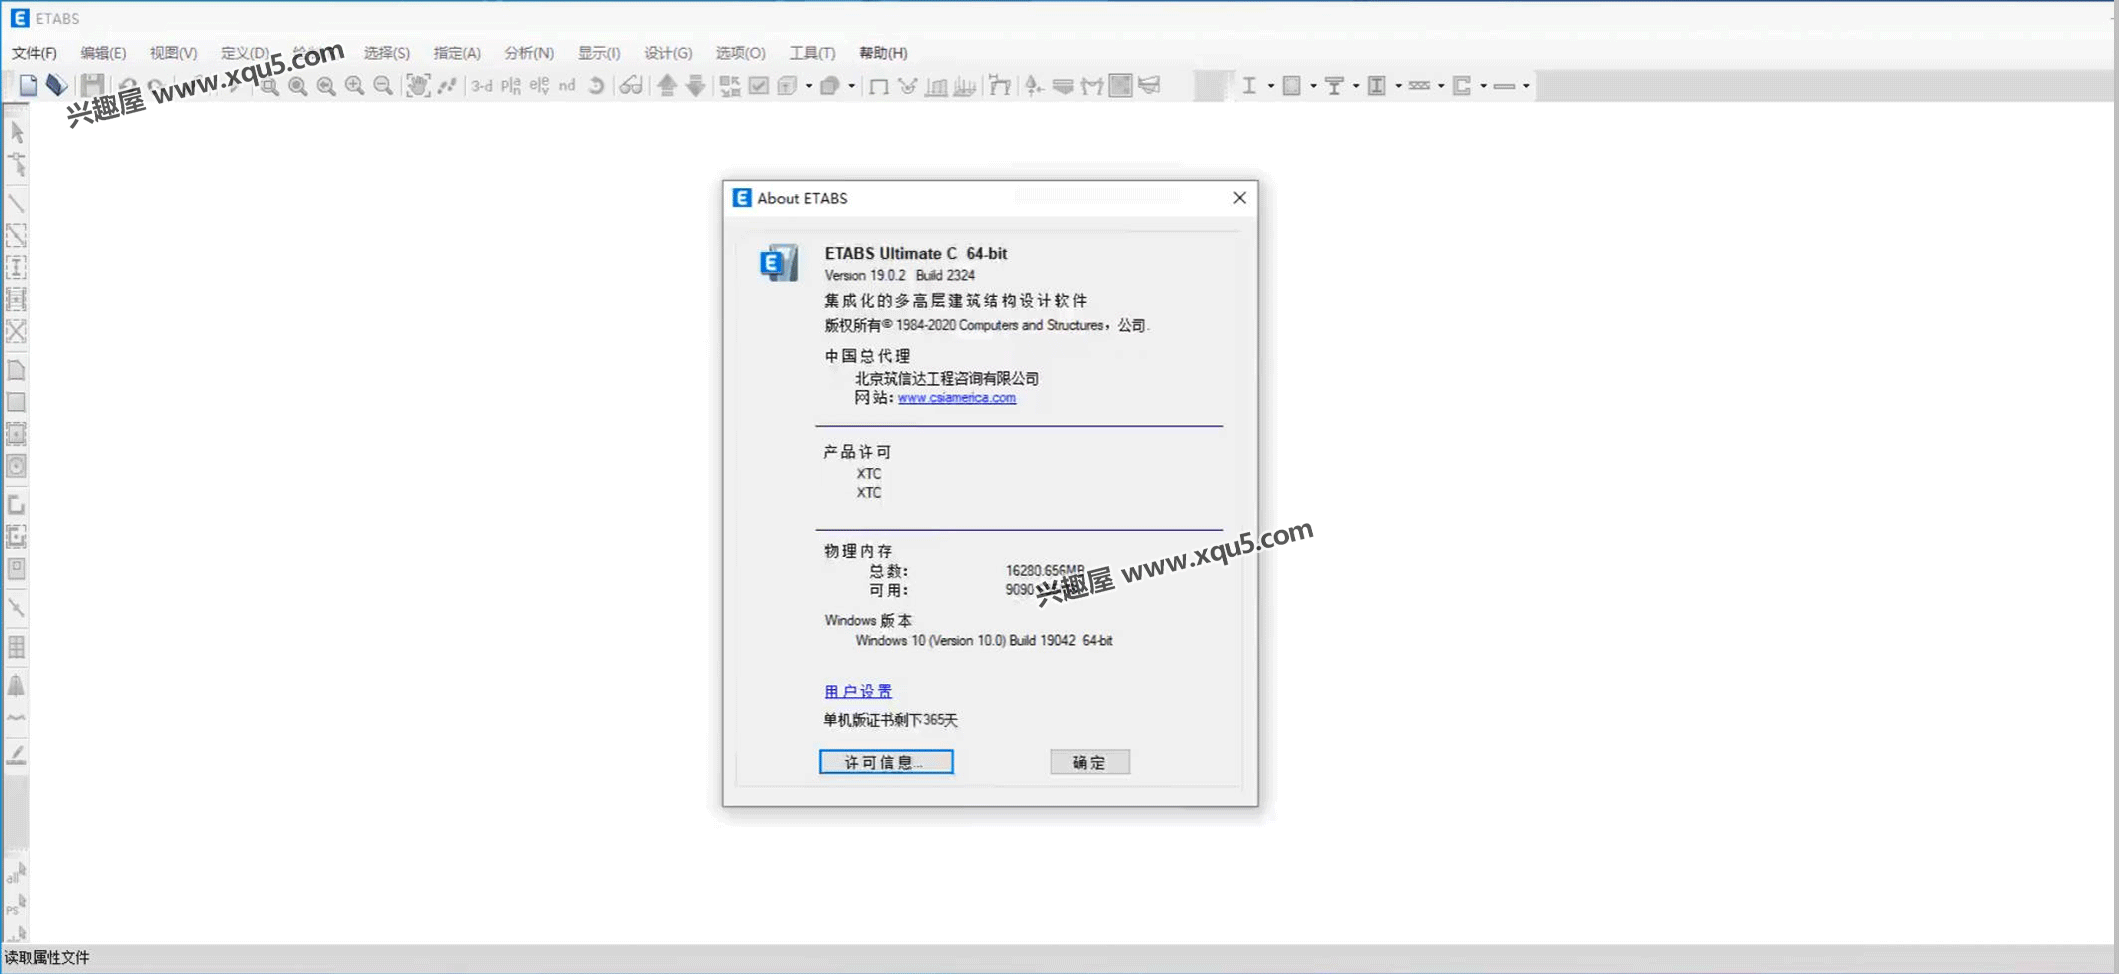The height and width of the screenshot is (974, 2119).
Task: Click the show undeformed shape icon
Action: [x=878, y=86]
